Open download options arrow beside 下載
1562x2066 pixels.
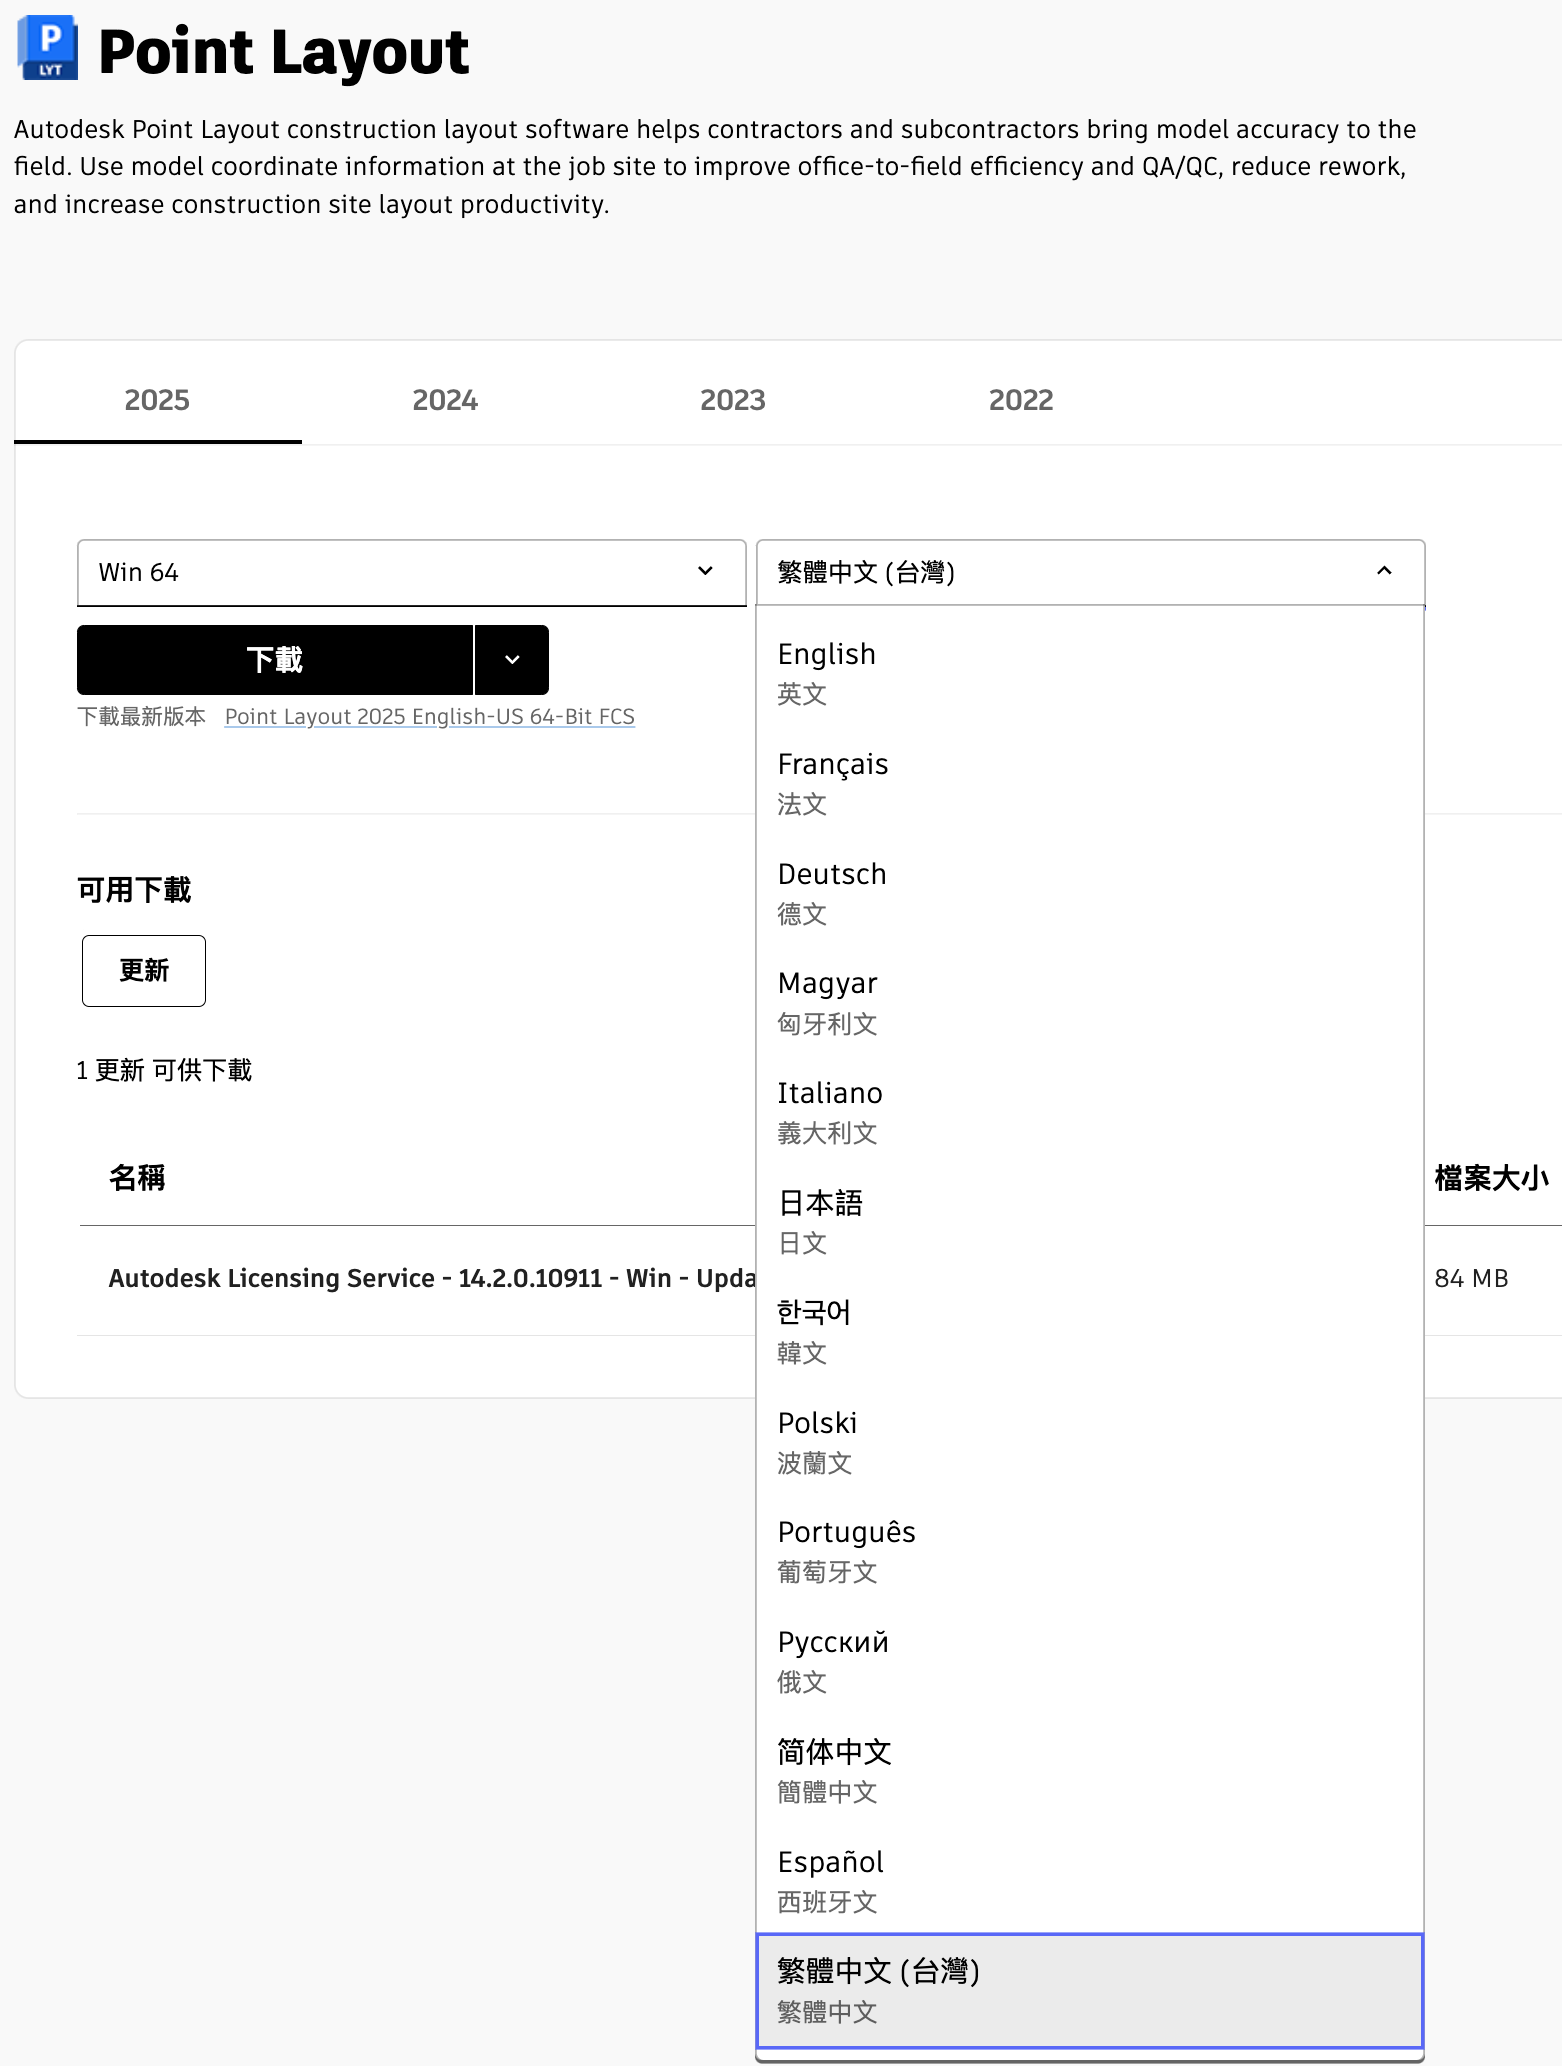point(512,660)
